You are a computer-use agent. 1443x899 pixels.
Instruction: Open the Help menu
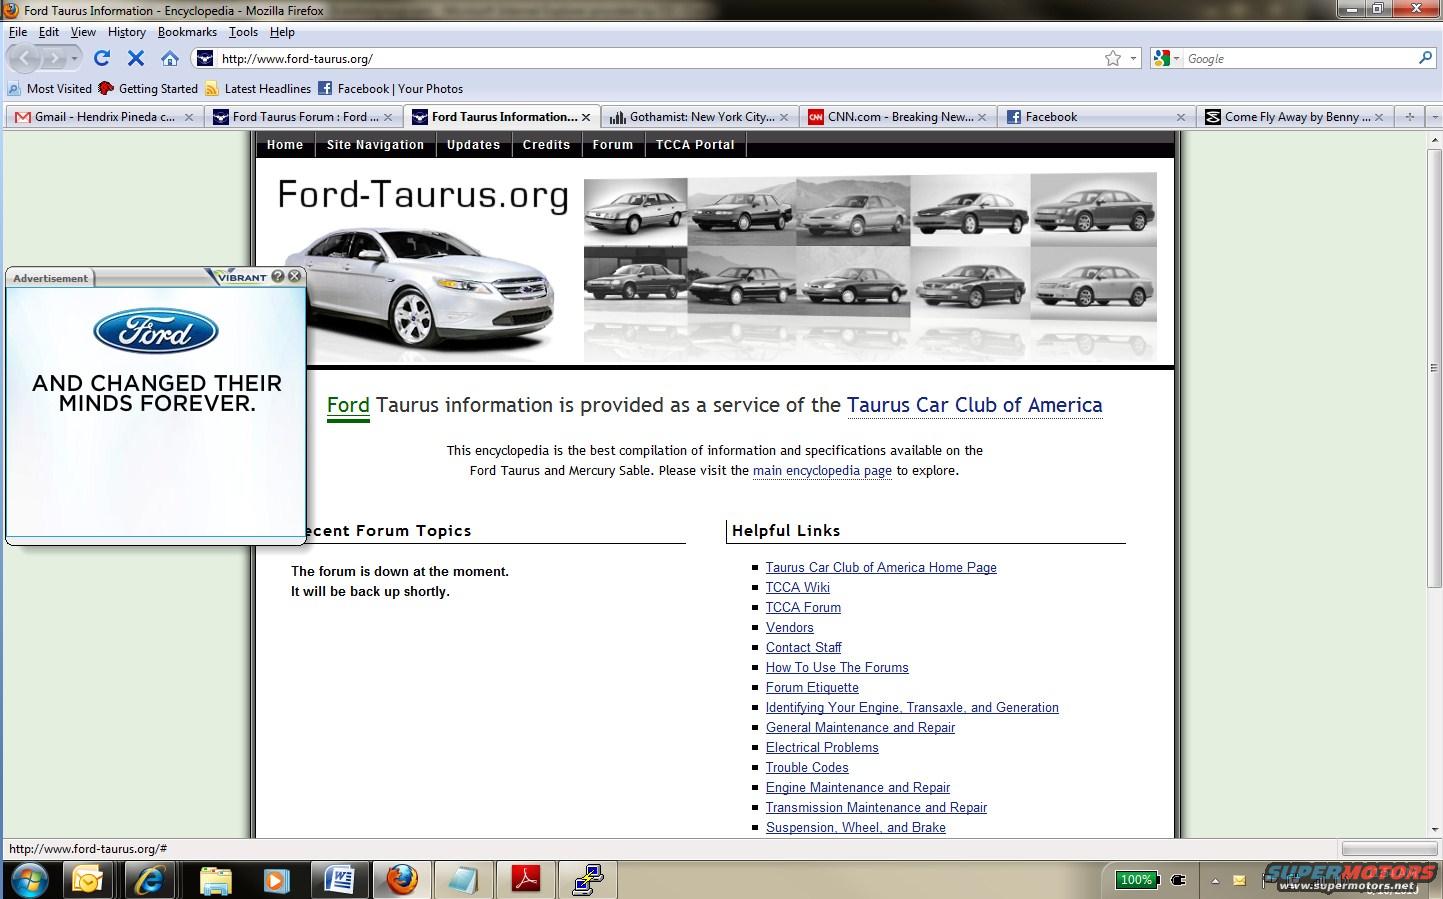click(x=282, y=32)
